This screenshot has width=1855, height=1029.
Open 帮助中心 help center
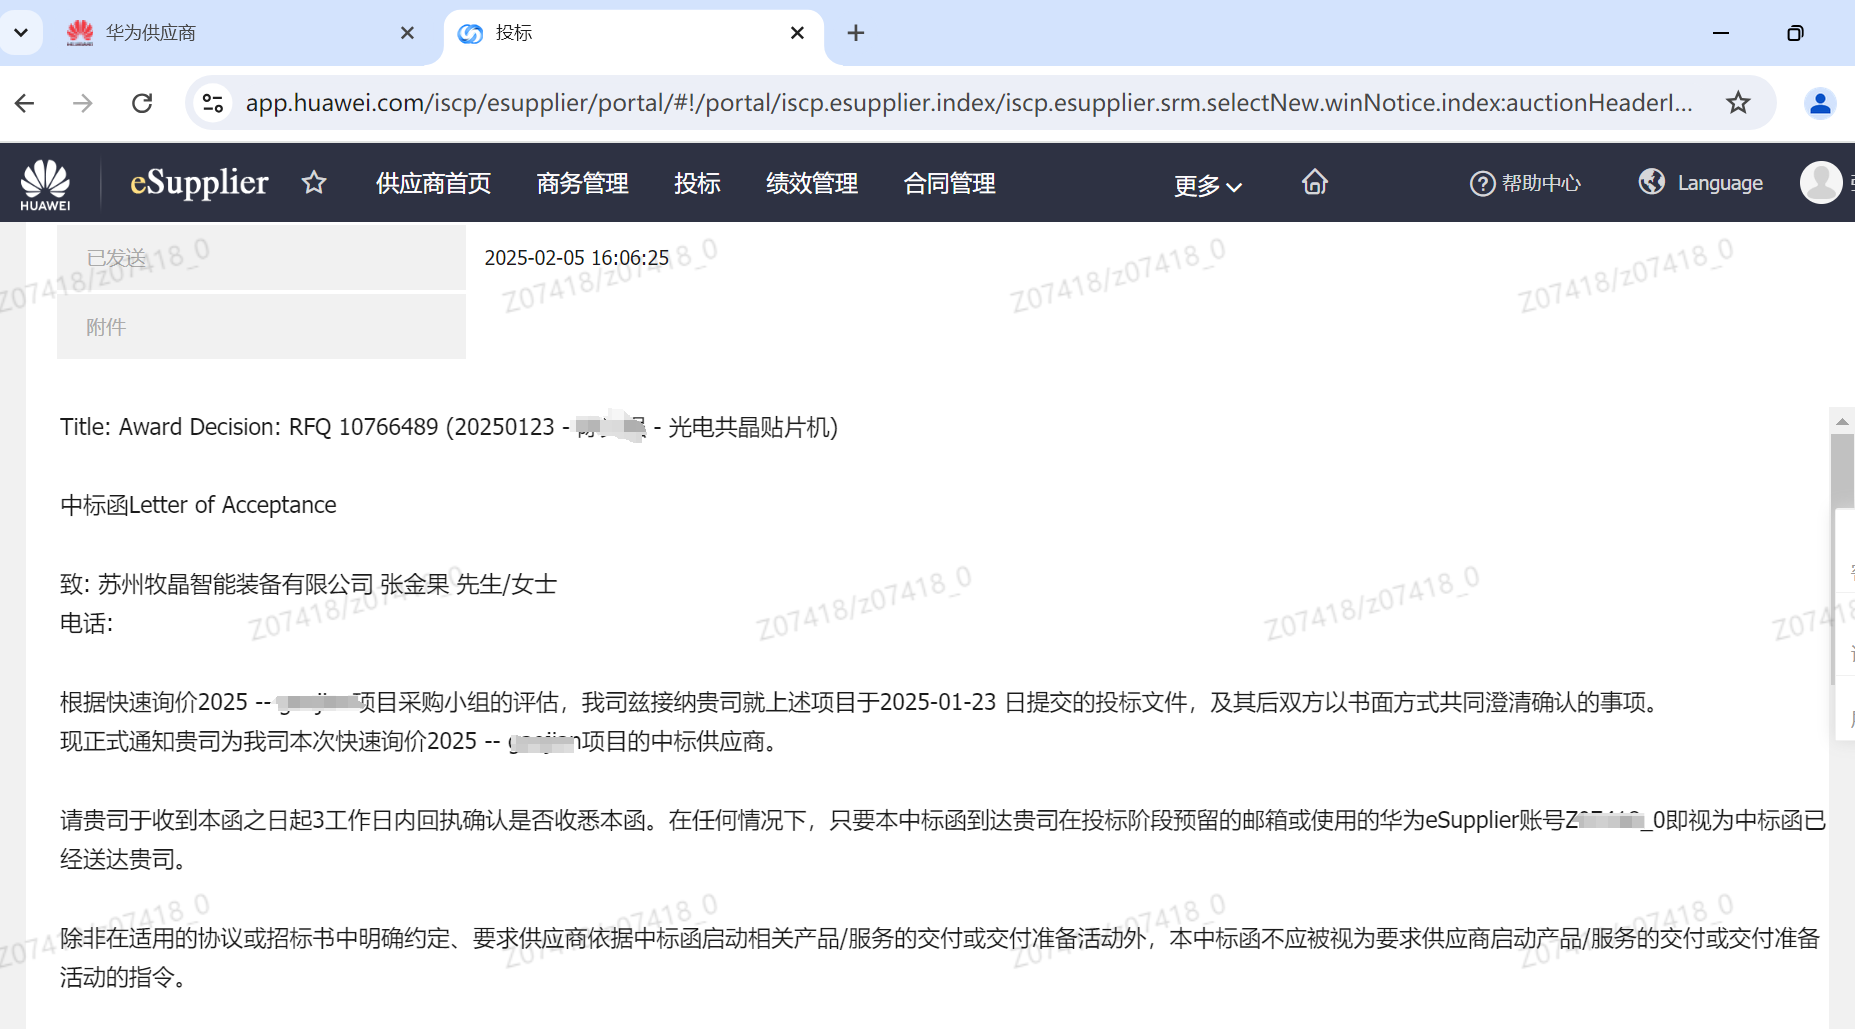click(1525, 183)
